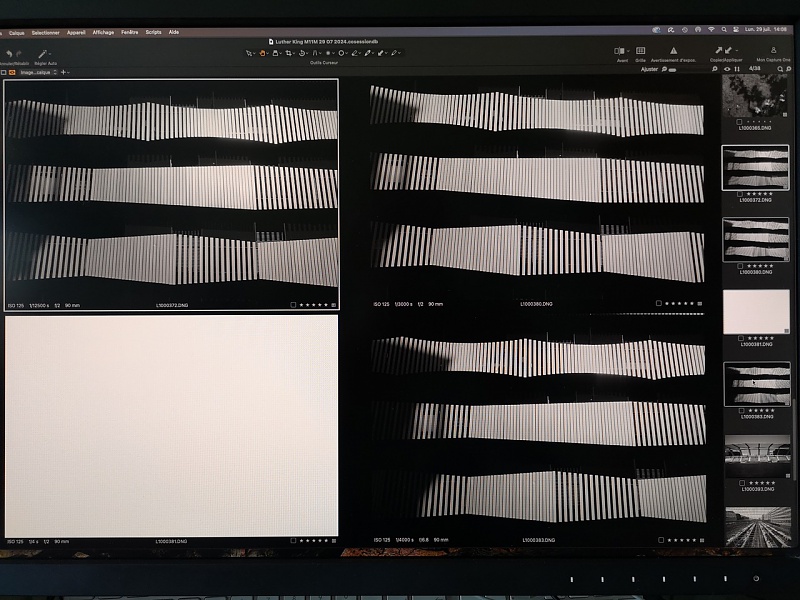Open the Affichage menu
The image size is (800, 600).
103,32
